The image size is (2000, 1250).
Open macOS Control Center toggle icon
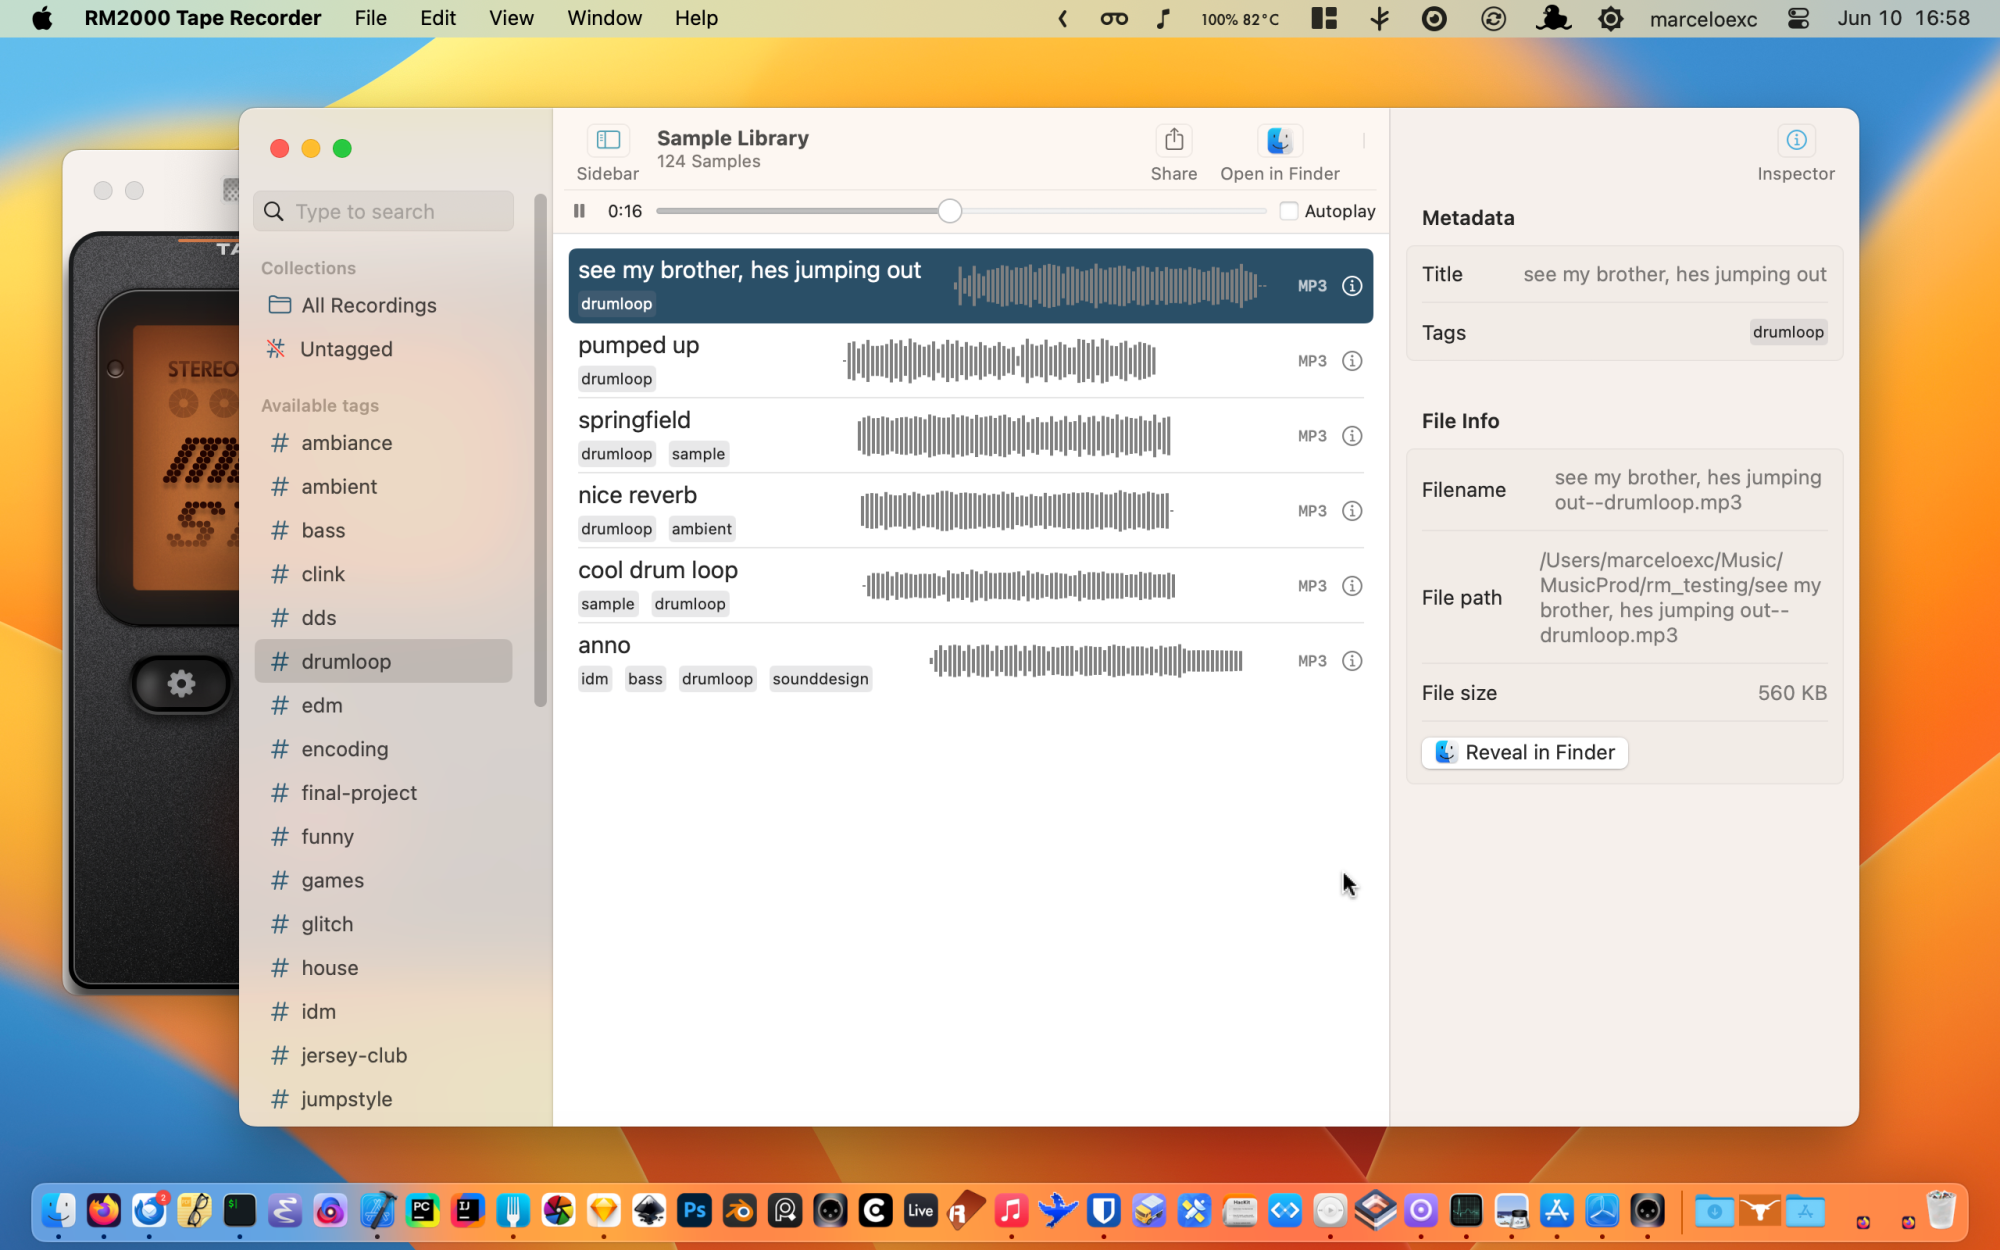click(x=1798, y=18)
